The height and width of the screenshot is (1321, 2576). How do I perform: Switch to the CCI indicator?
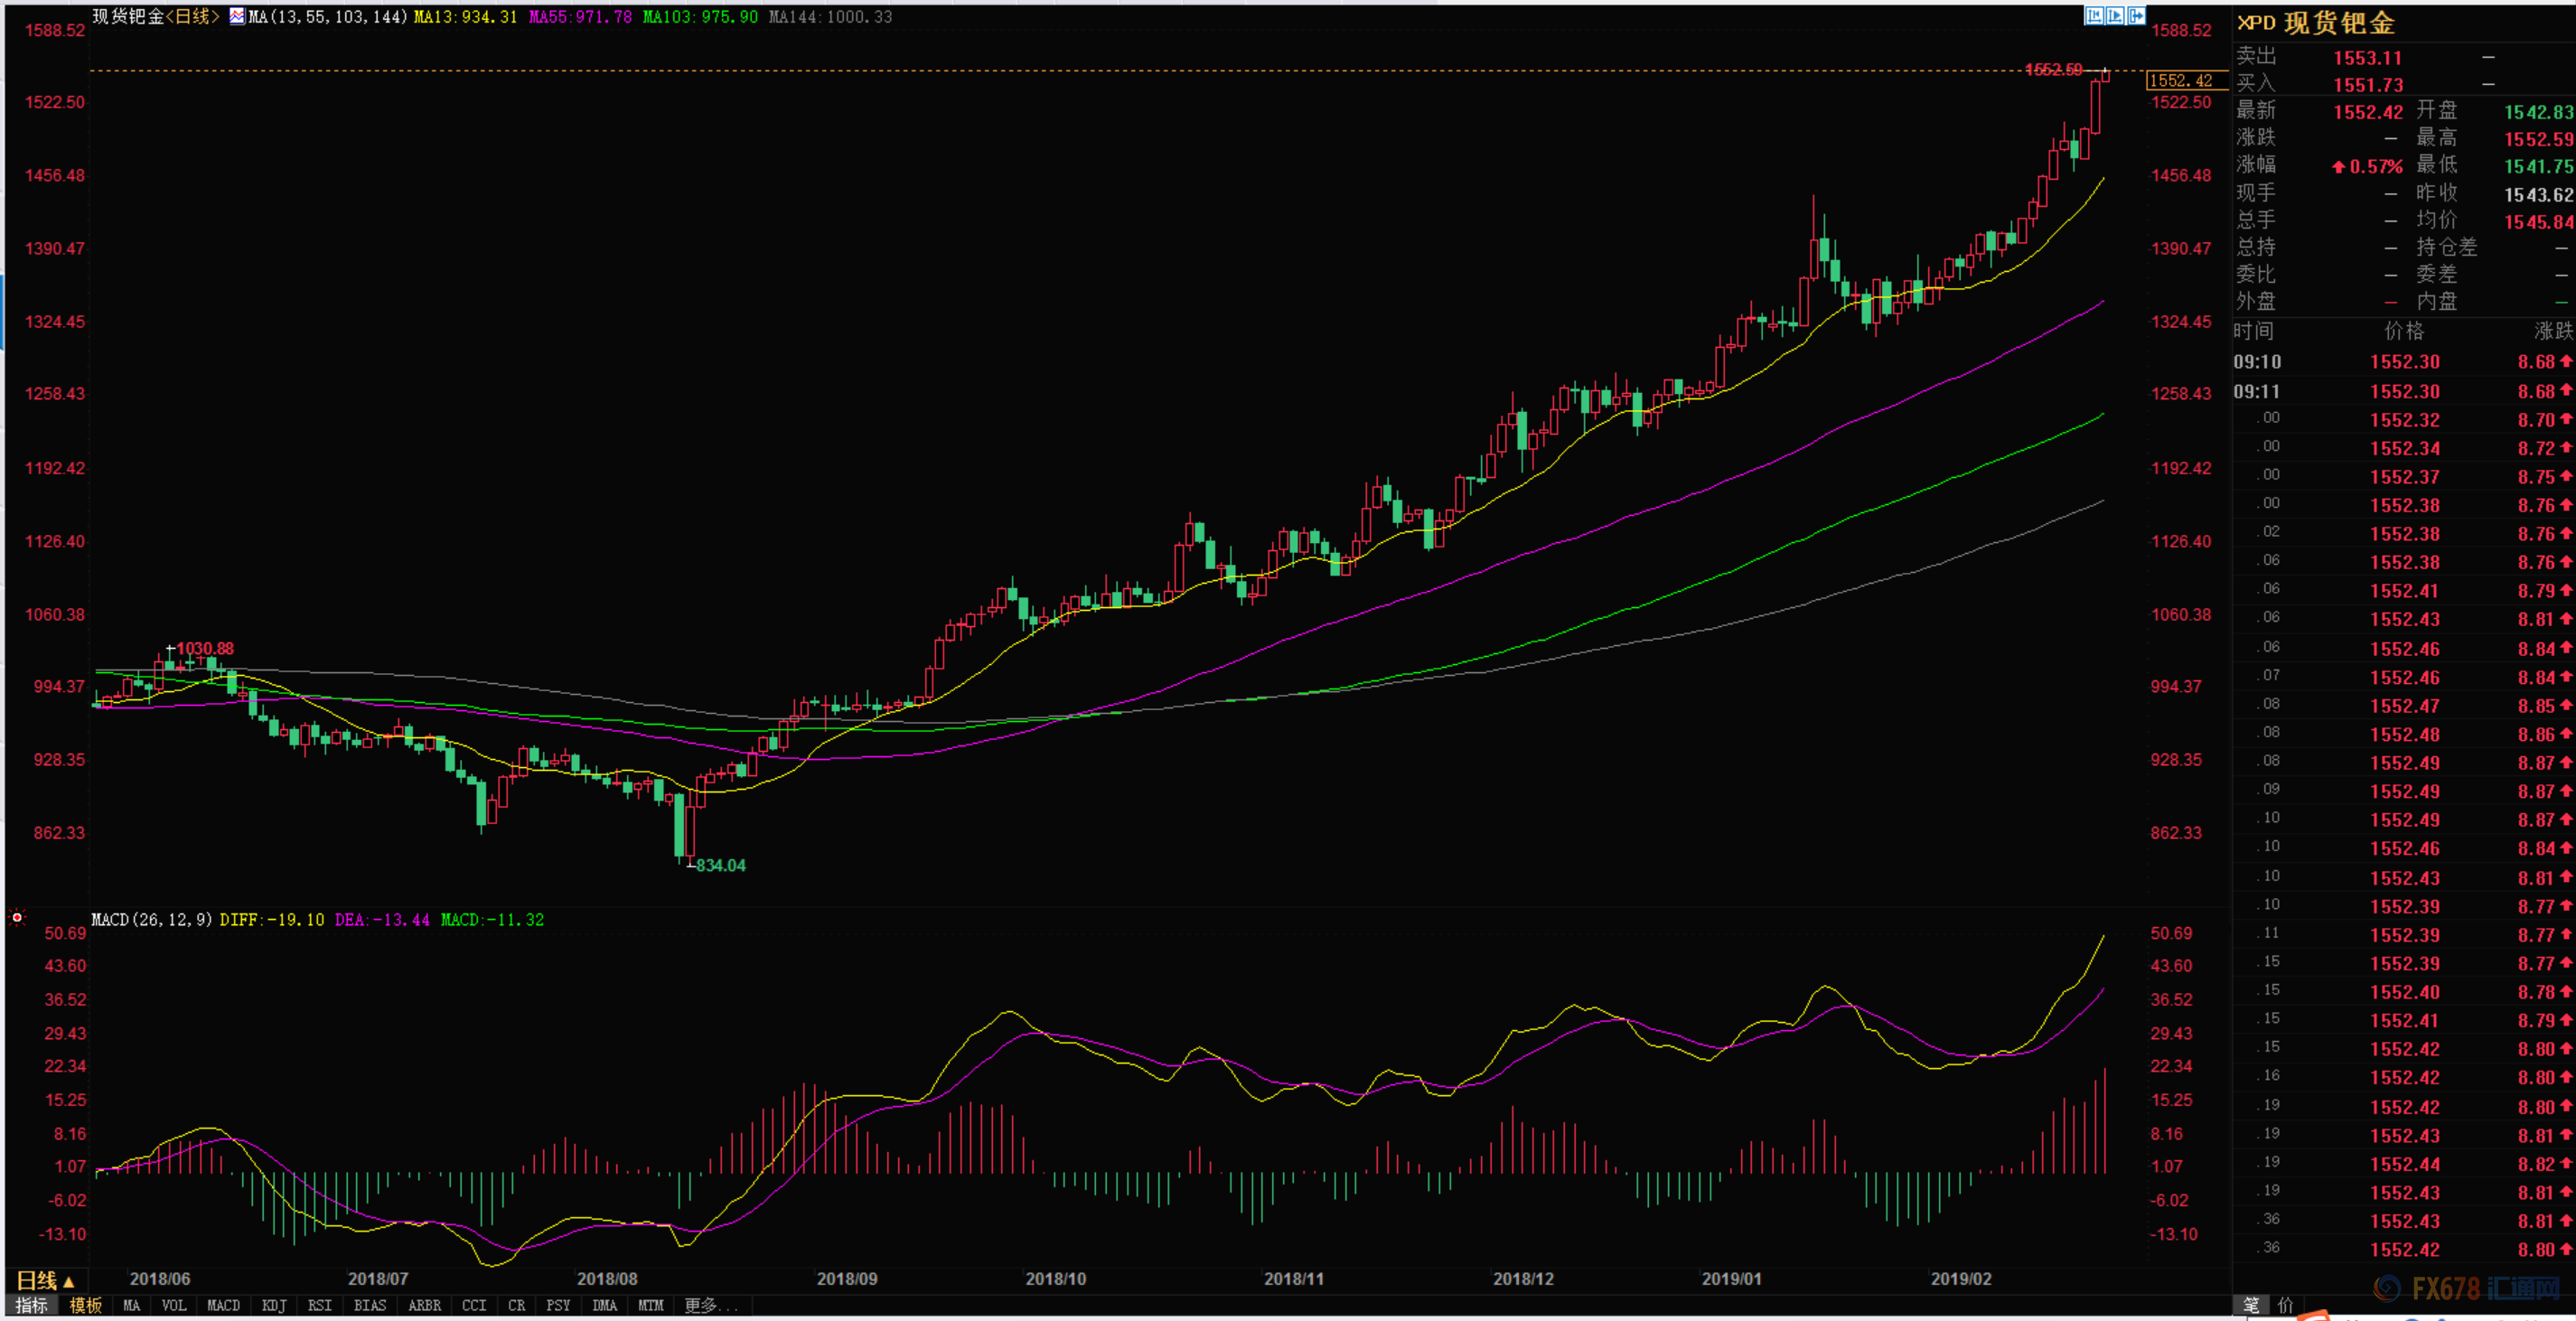tap(474, 1305)
